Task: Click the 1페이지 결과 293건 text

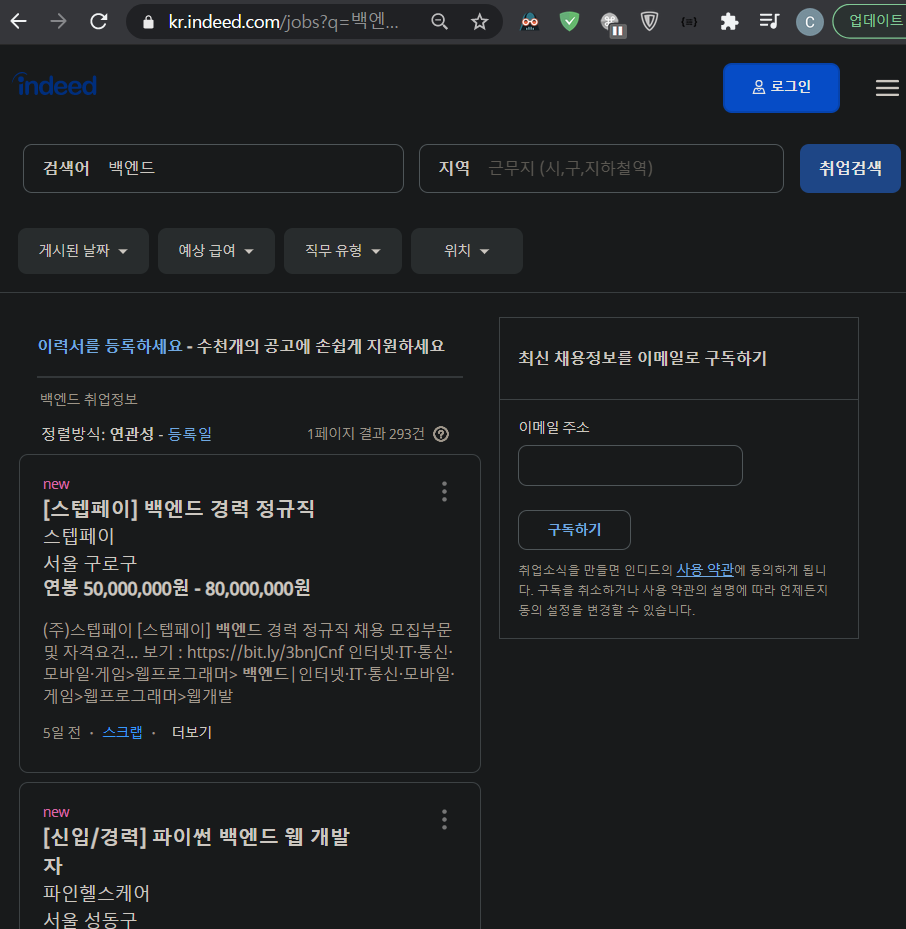Action: tap(366, 434)
